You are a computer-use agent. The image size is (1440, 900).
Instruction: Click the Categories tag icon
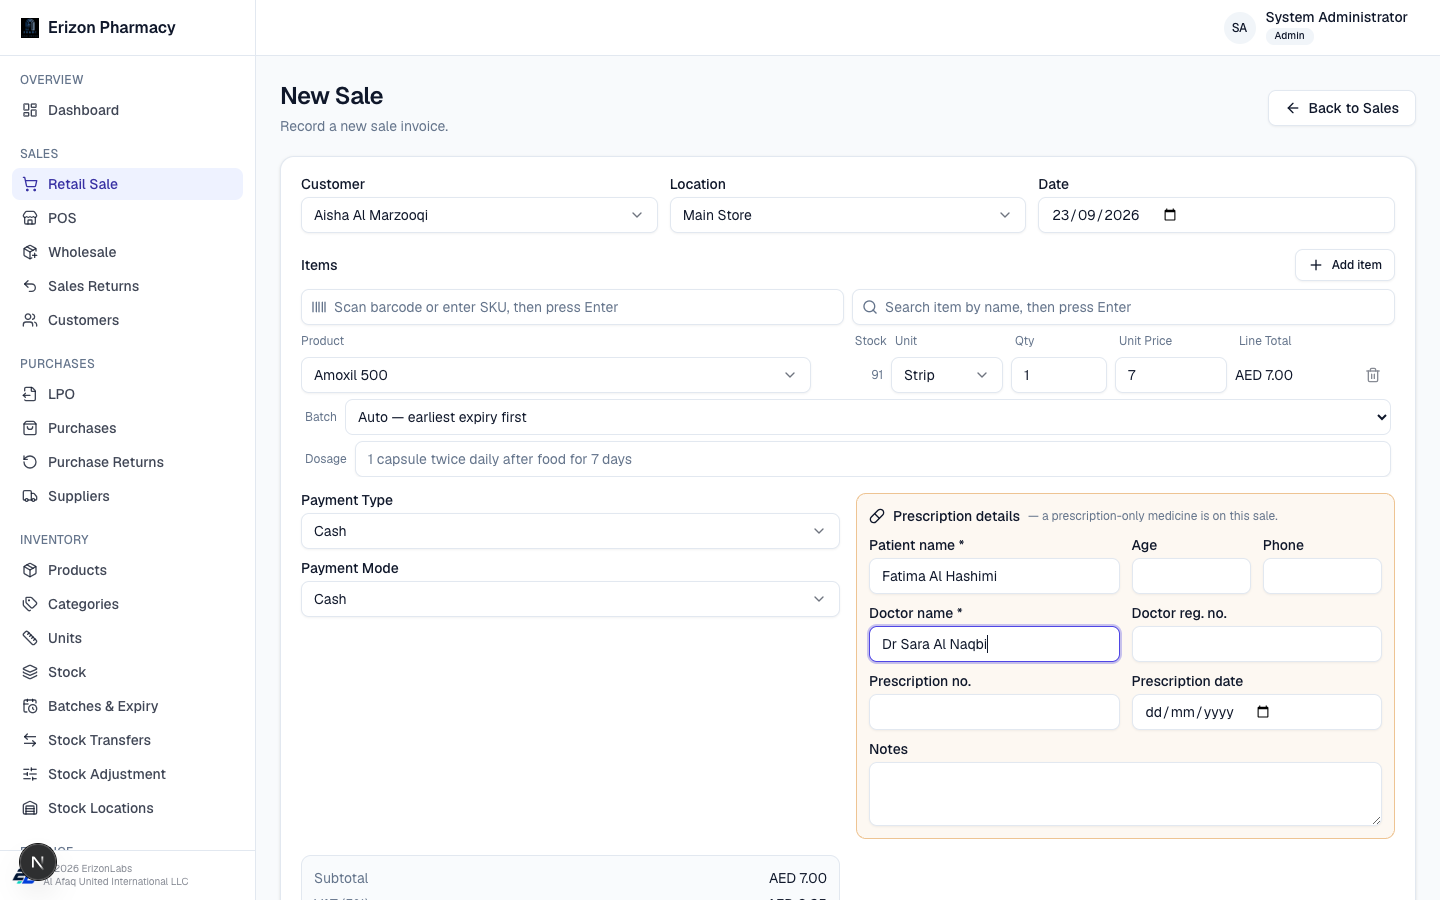point(30,604)
